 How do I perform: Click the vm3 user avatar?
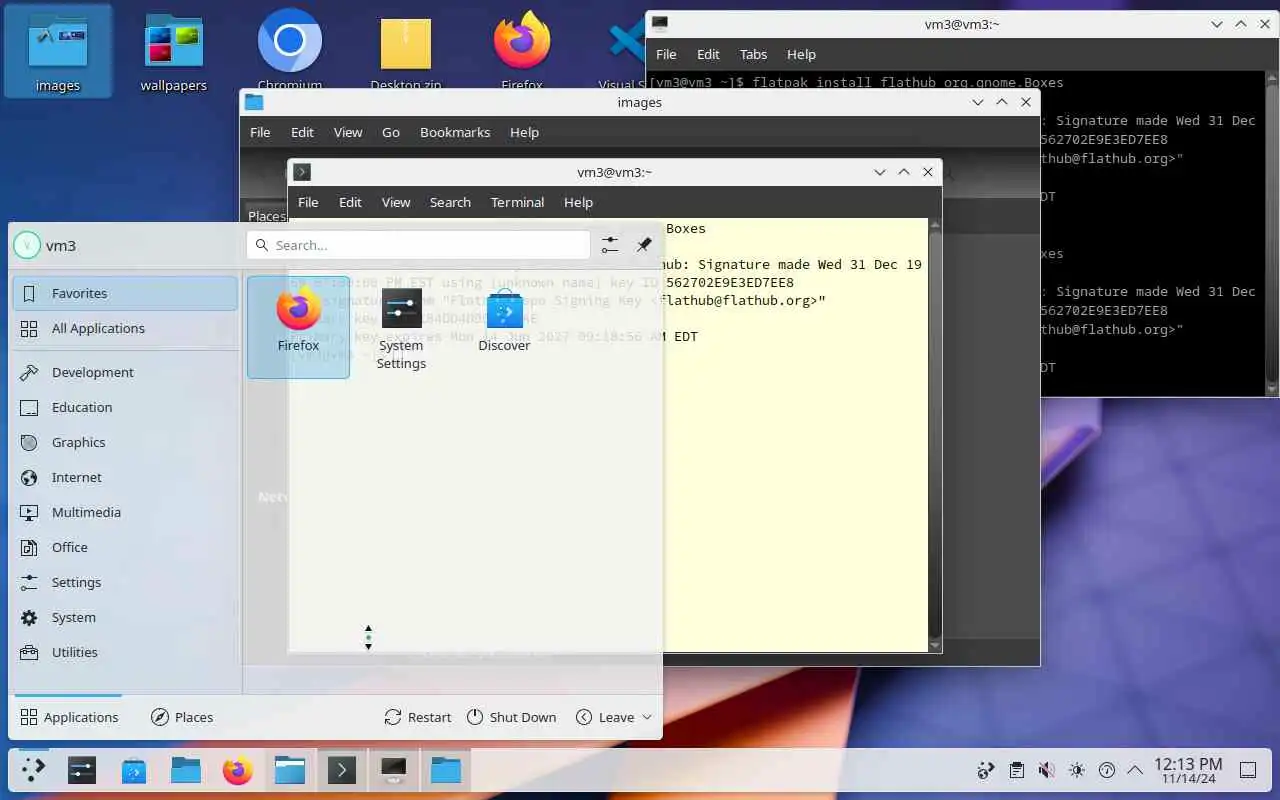point(27,245)
